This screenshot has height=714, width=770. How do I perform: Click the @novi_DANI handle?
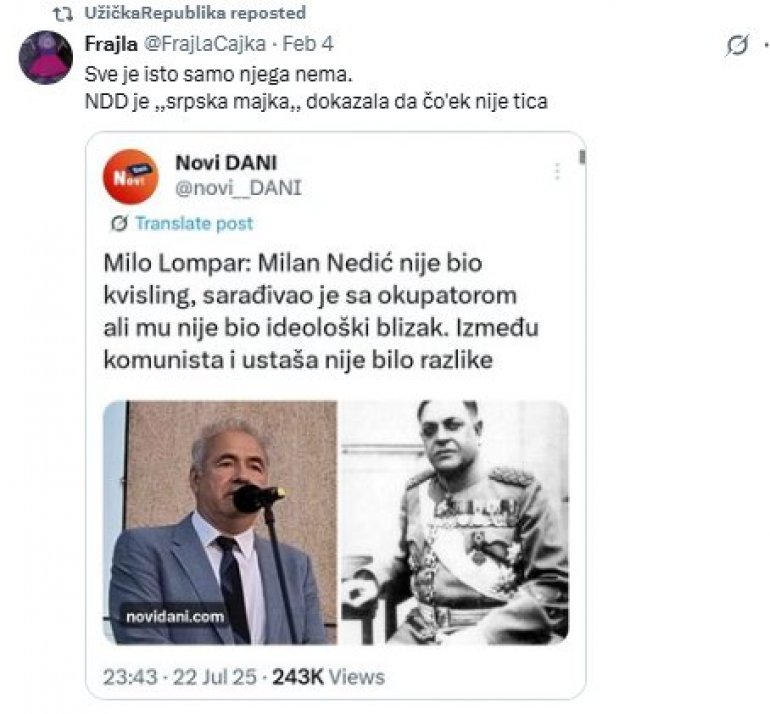click(238, 187)
